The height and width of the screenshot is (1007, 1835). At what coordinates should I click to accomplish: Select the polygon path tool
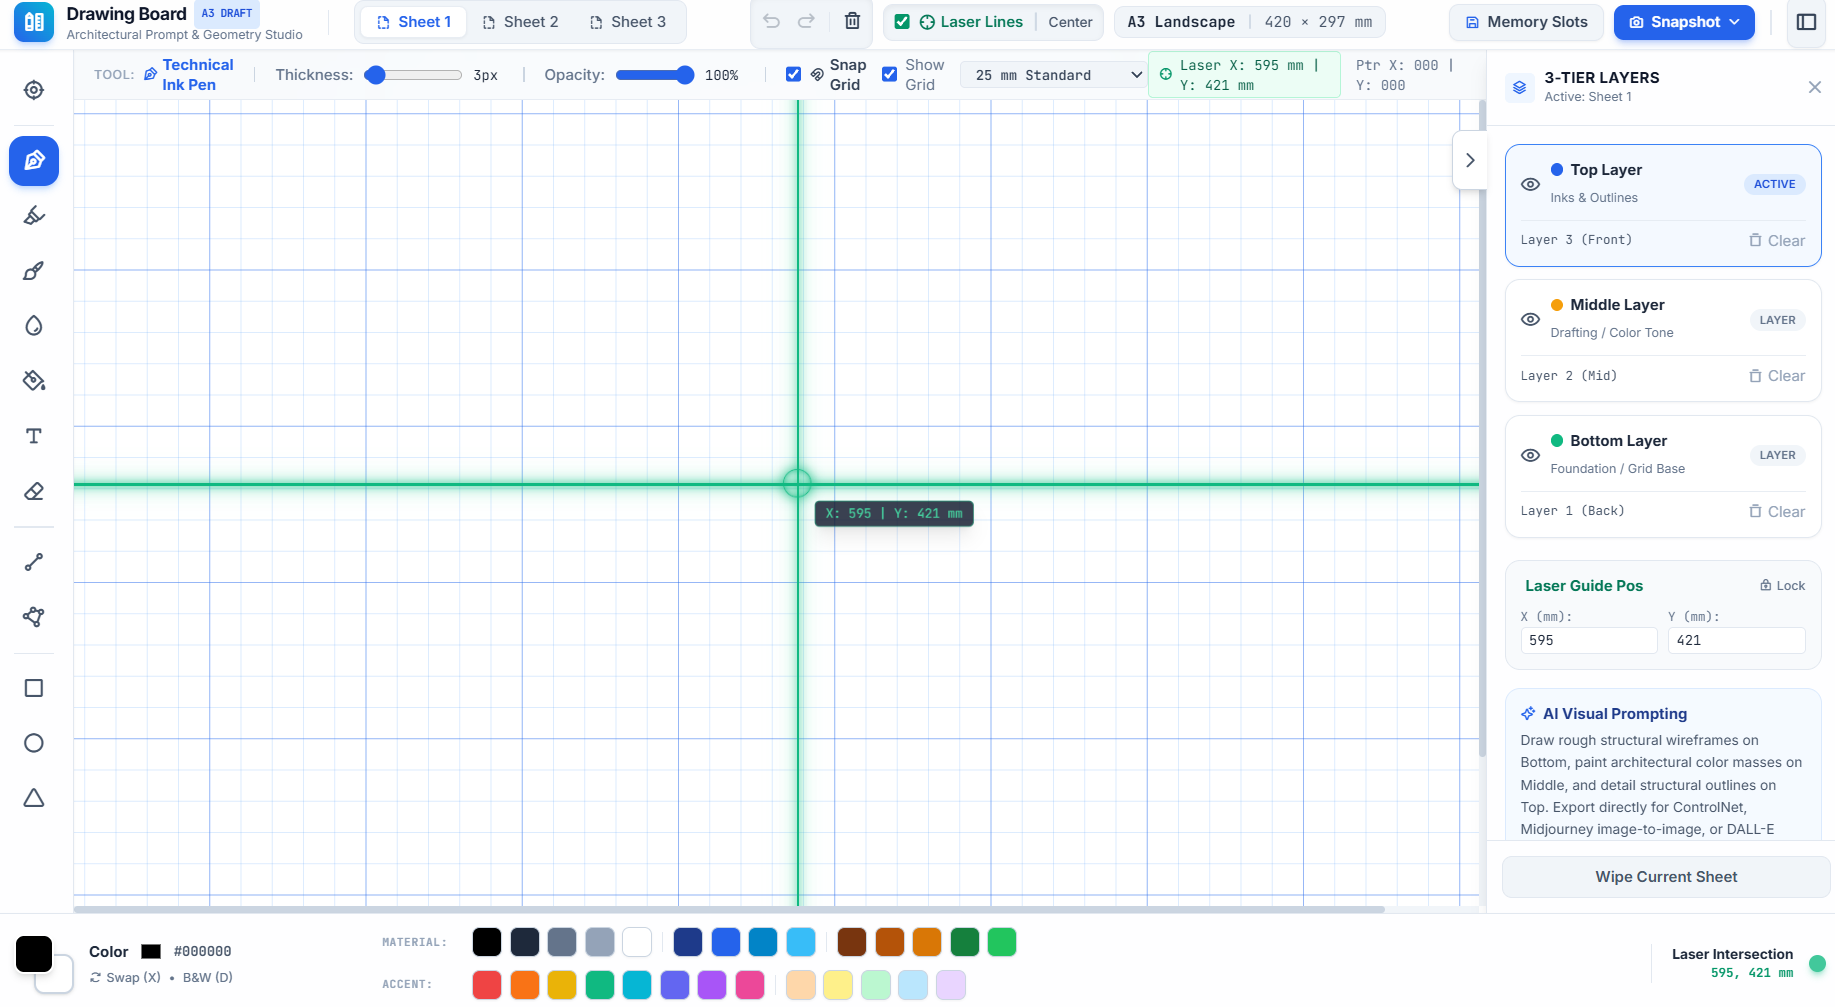(34, 617)
